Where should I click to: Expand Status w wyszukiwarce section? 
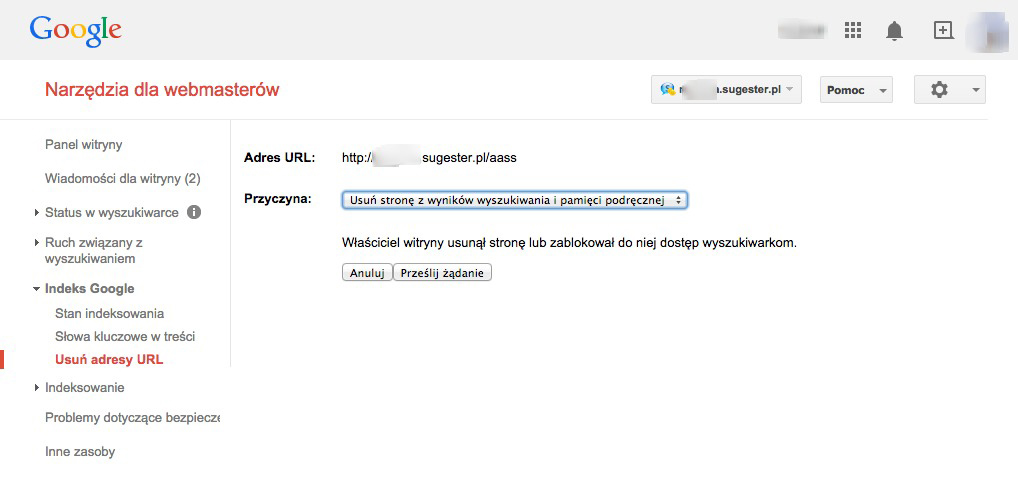[x=36, y=212]
